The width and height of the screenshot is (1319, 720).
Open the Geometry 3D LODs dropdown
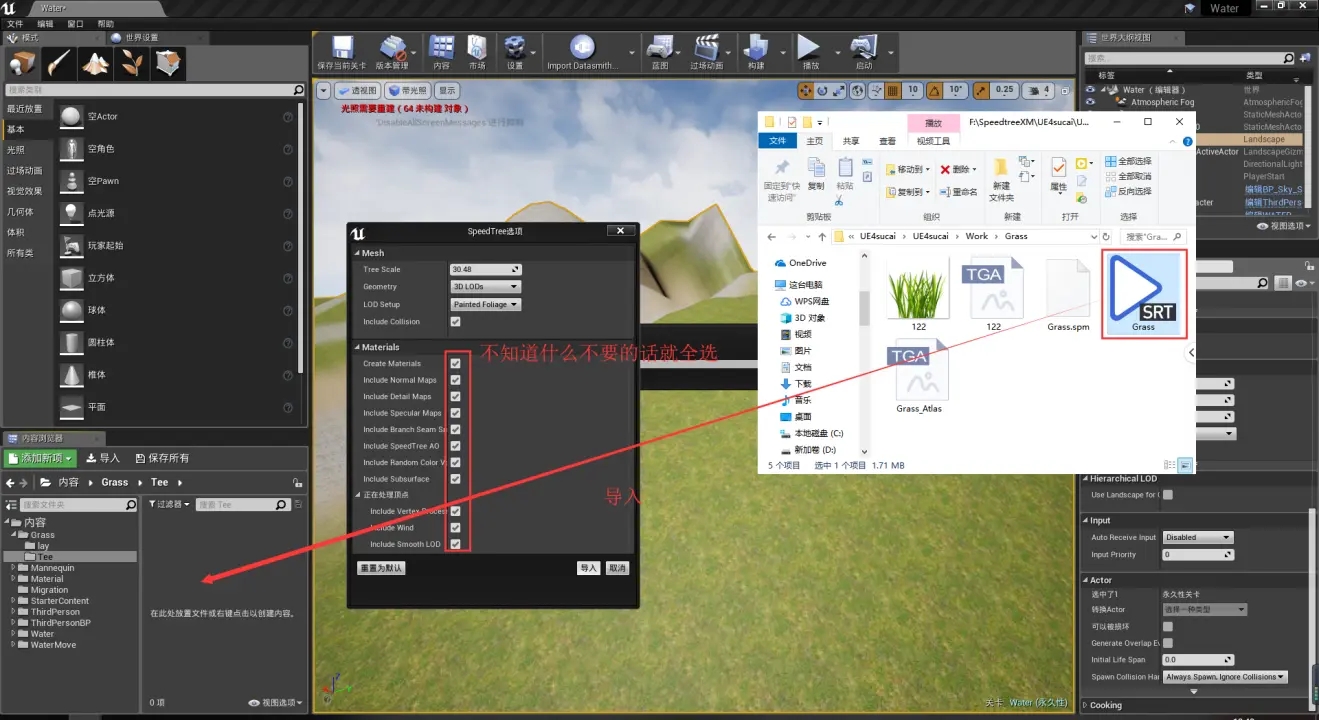point(486,287)
